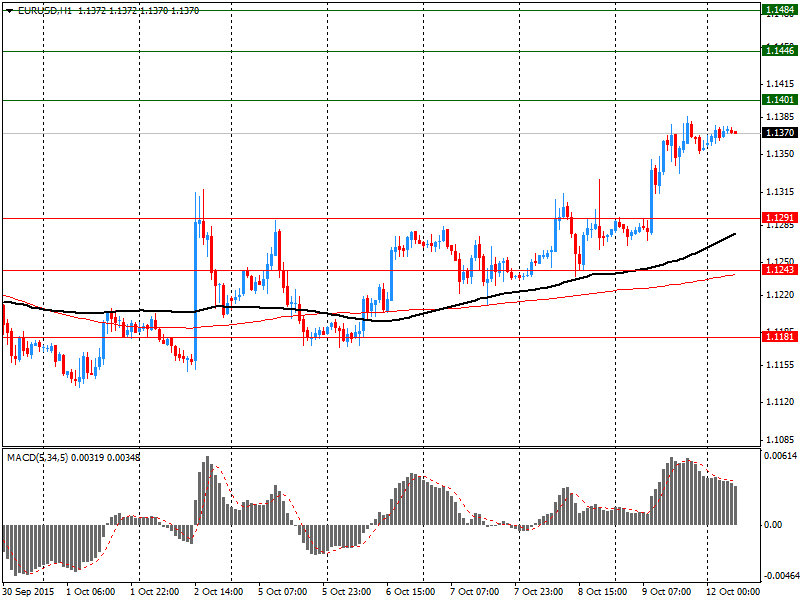Click the 1.1181 red support label
This screenshot has height=600, width=800.
coord(780,337)
